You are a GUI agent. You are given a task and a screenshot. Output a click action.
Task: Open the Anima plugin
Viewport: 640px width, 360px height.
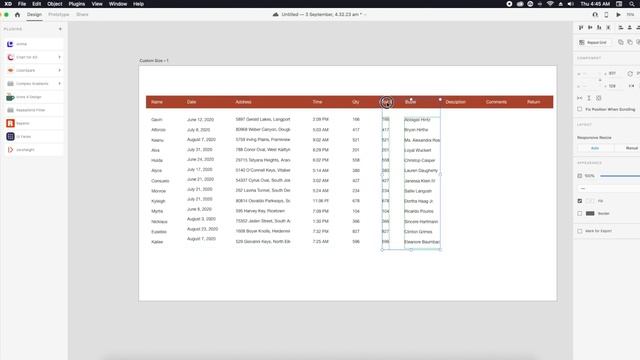34,44
